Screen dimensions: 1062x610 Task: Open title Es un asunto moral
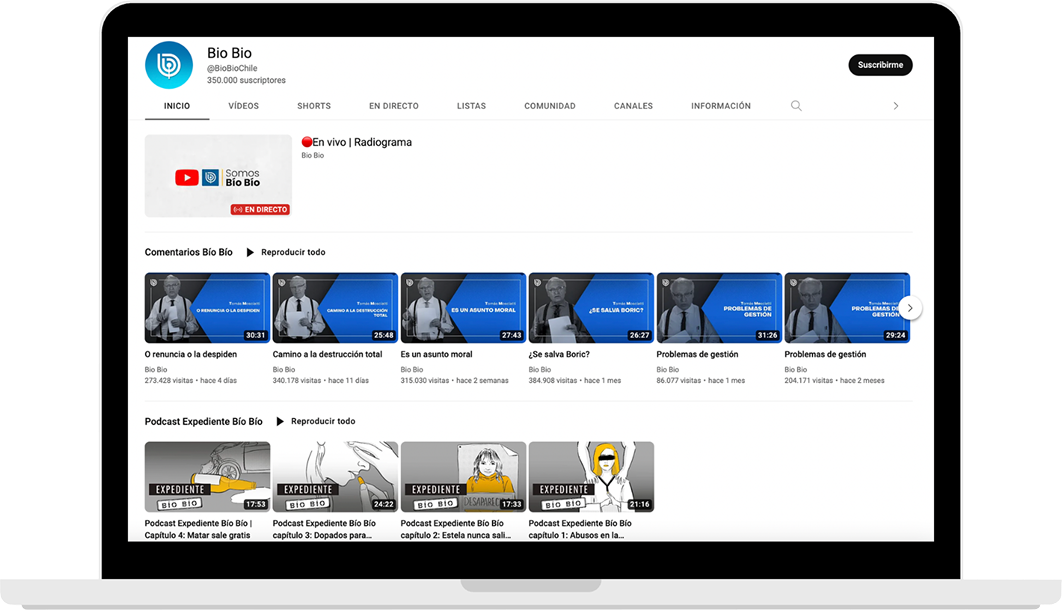pos(436,355)
